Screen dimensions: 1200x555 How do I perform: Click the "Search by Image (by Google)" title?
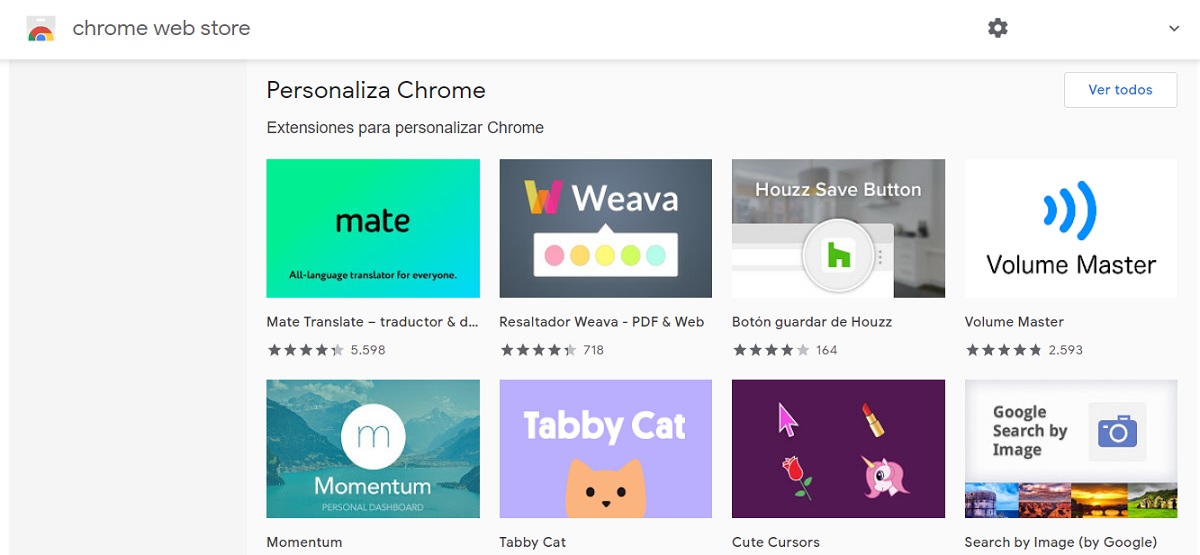1061,542
